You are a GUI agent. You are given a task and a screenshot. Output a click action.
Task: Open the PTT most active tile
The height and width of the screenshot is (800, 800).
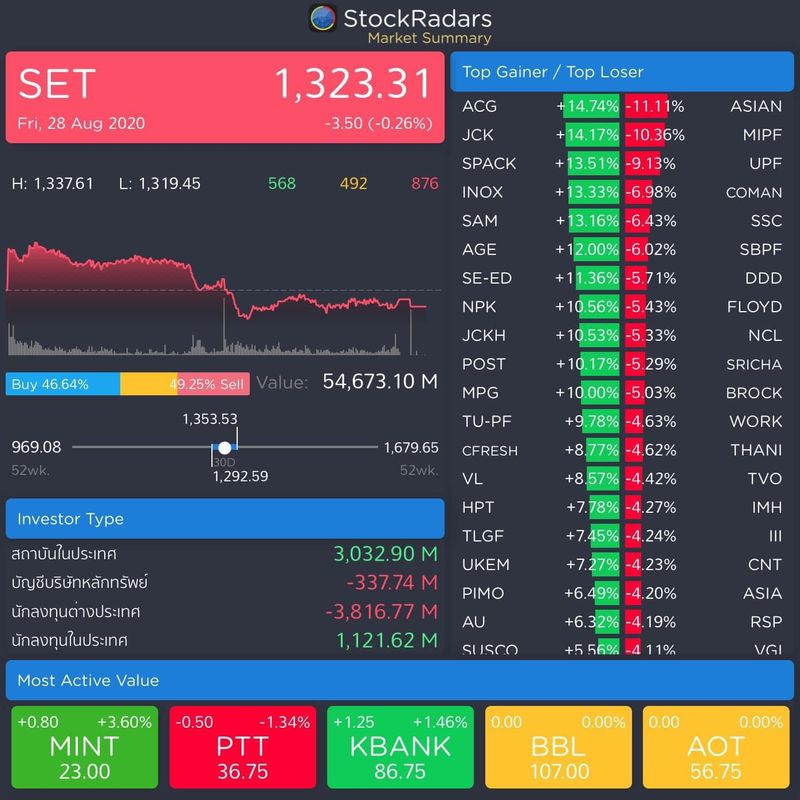click(x=242, y=747)
